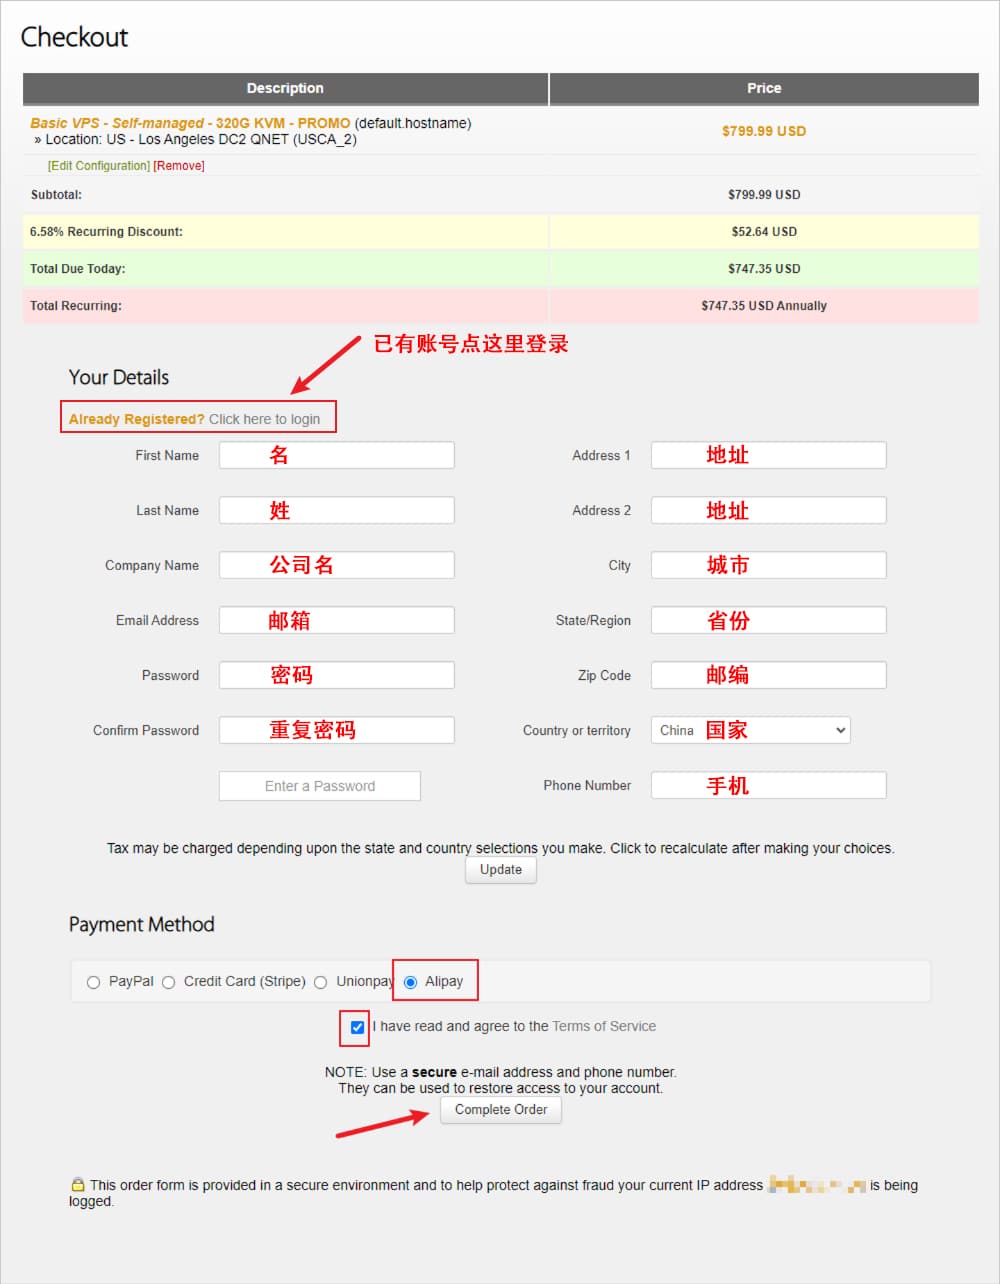
Task: Open the Country or territory dropdown
Action: coord(750,730)
